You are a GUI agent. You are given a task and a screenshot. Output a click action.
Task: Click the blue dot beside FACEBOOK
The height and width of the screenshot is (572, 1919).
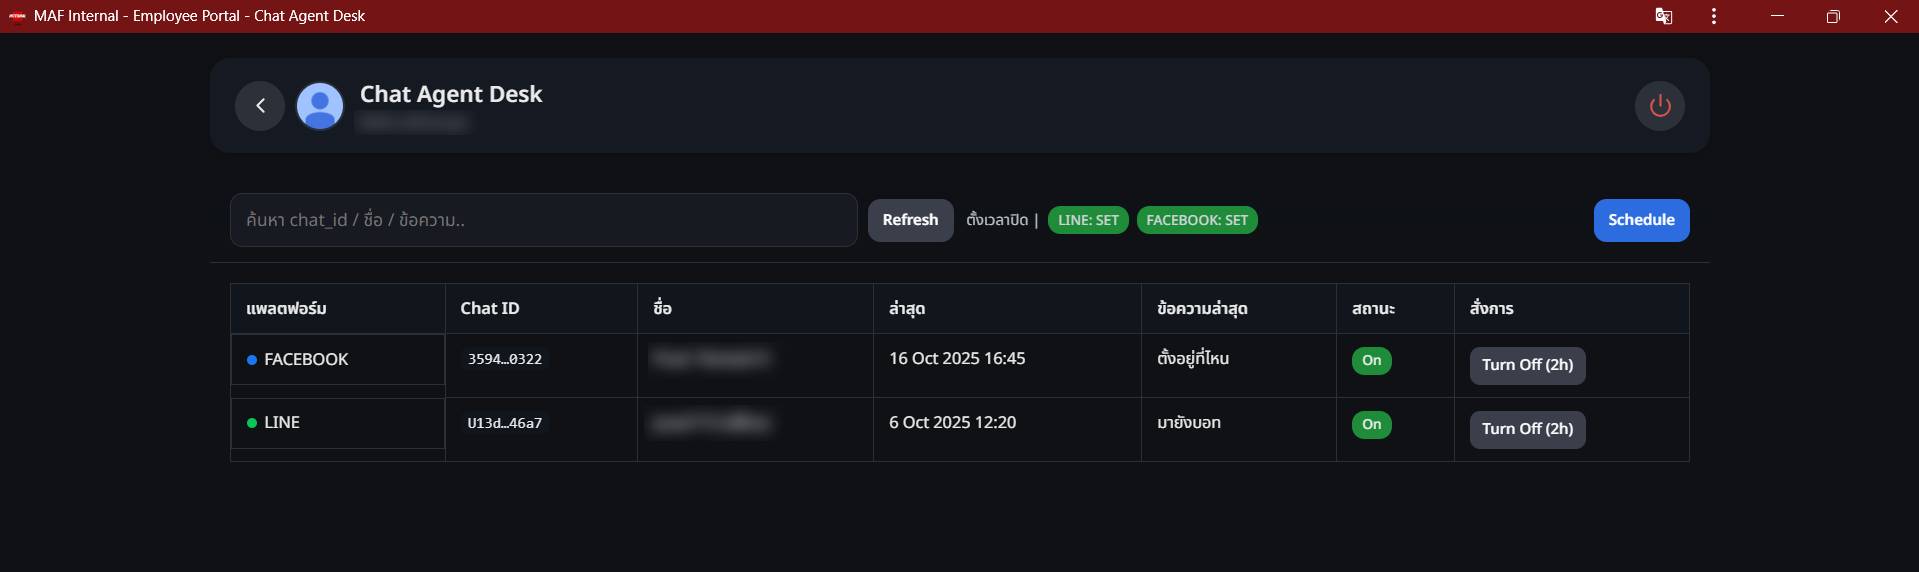tap(252, 360)
